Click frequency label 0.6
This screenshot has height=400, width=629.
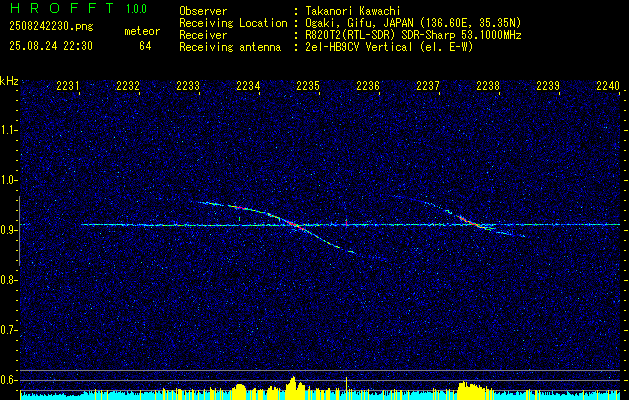click(9, 380)
